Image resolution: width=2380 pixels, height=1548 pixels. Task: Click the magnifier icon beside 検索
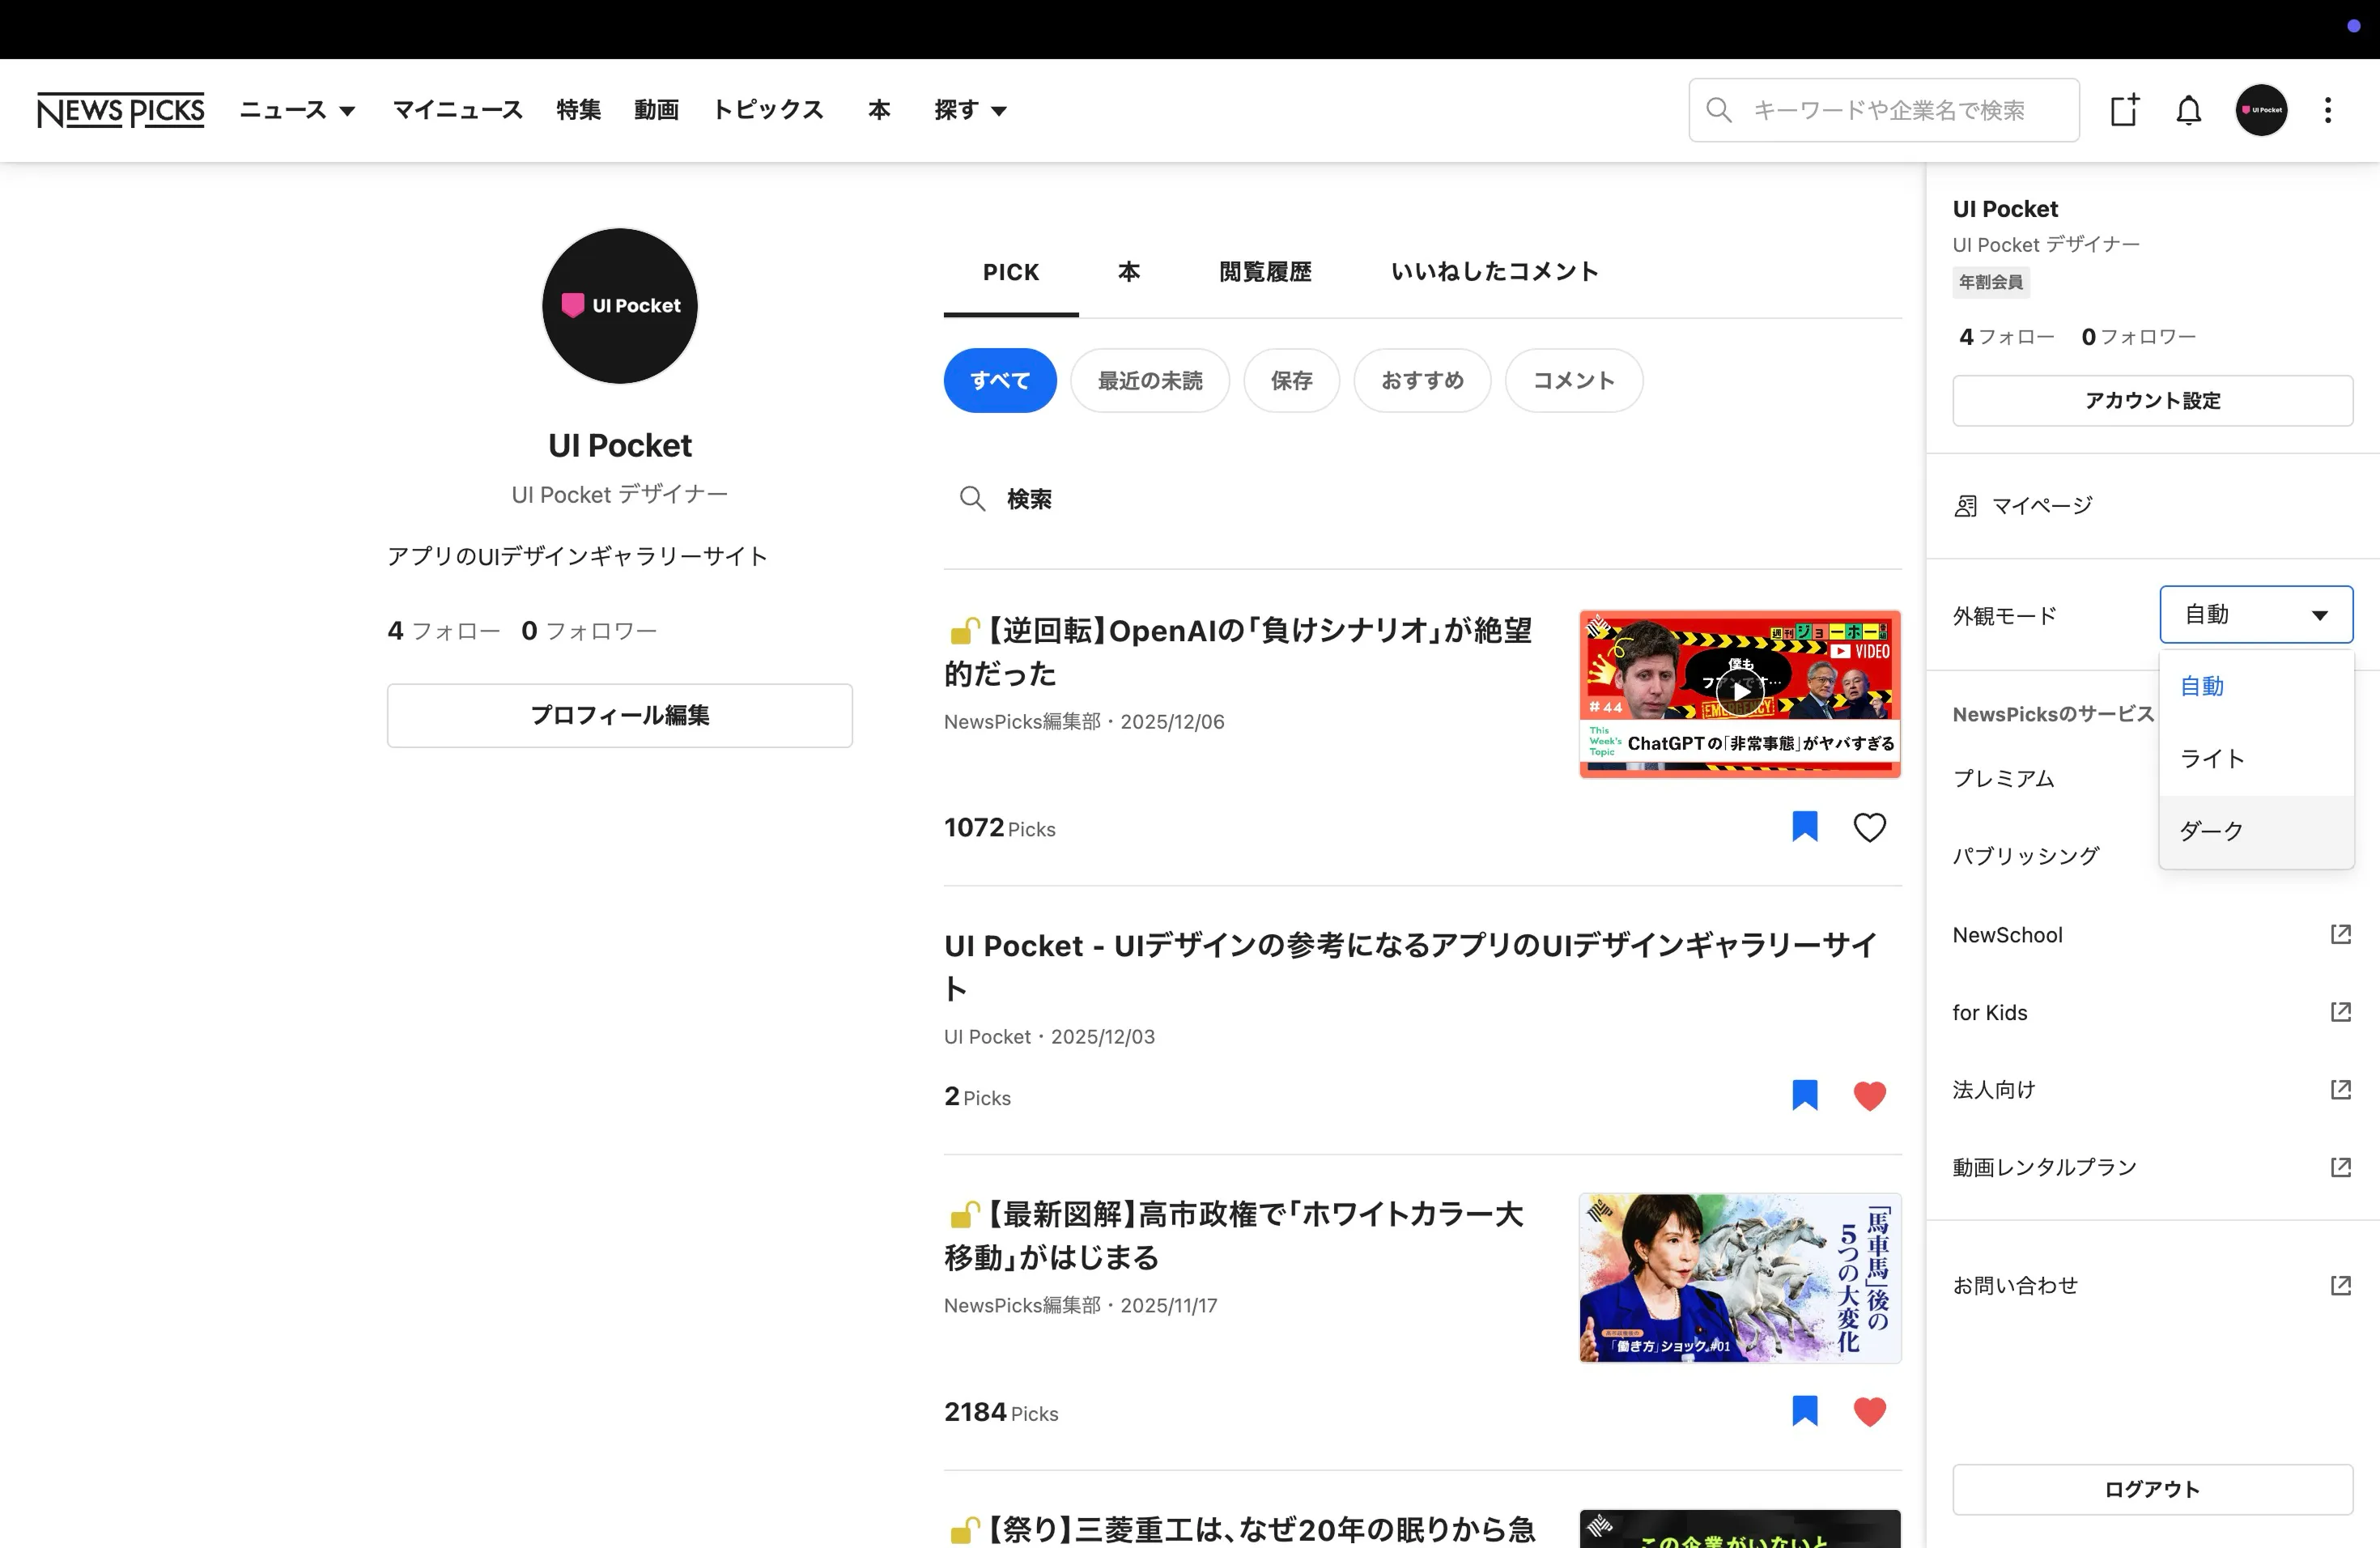coord(972,498)
